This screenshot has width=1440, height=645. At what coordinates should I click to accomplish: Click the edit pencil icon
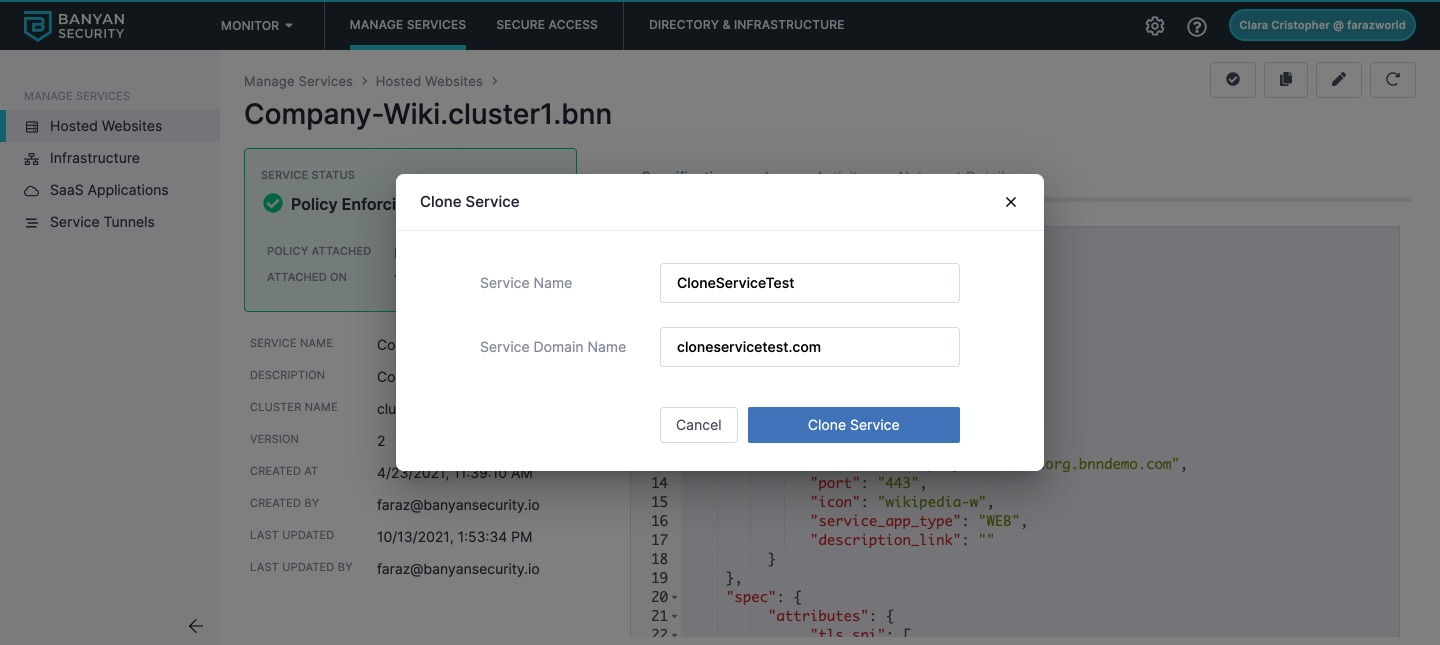tap(1339, 80)
